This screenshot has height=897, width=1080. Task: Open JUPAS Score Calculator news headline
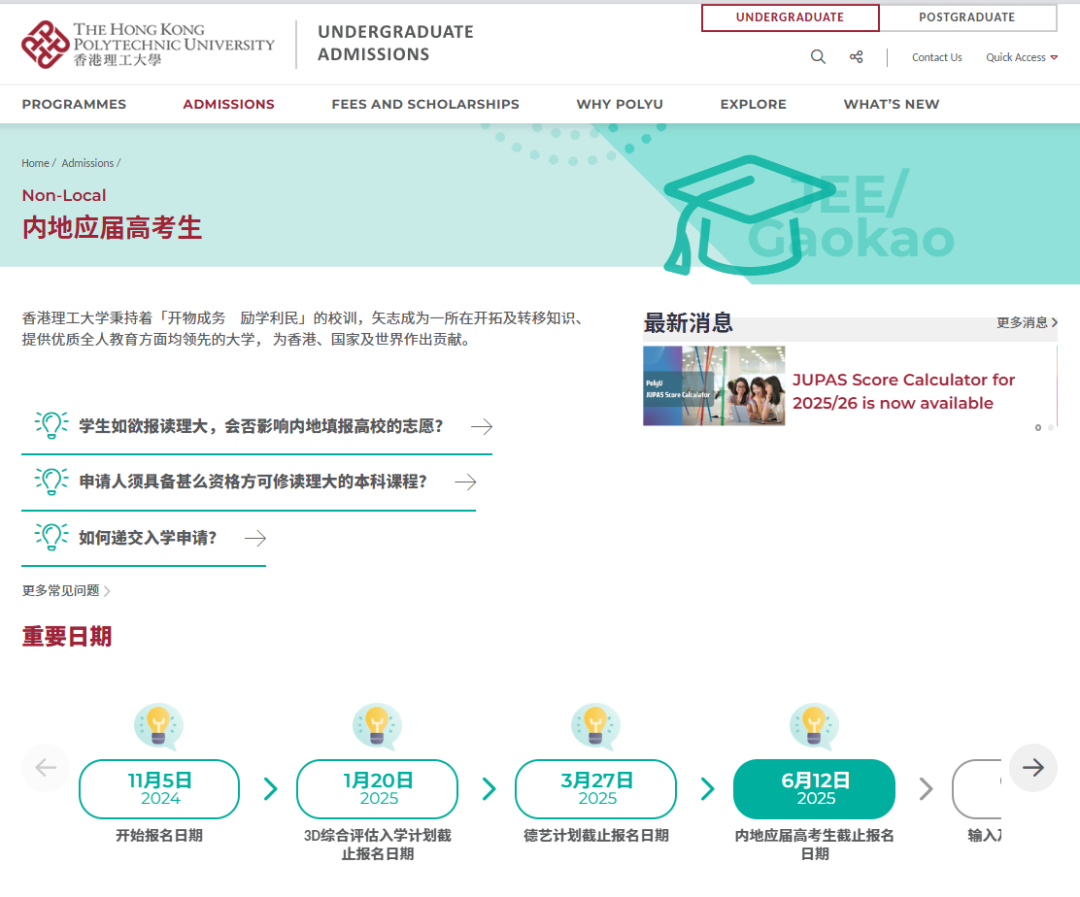(x=904, y=391)
